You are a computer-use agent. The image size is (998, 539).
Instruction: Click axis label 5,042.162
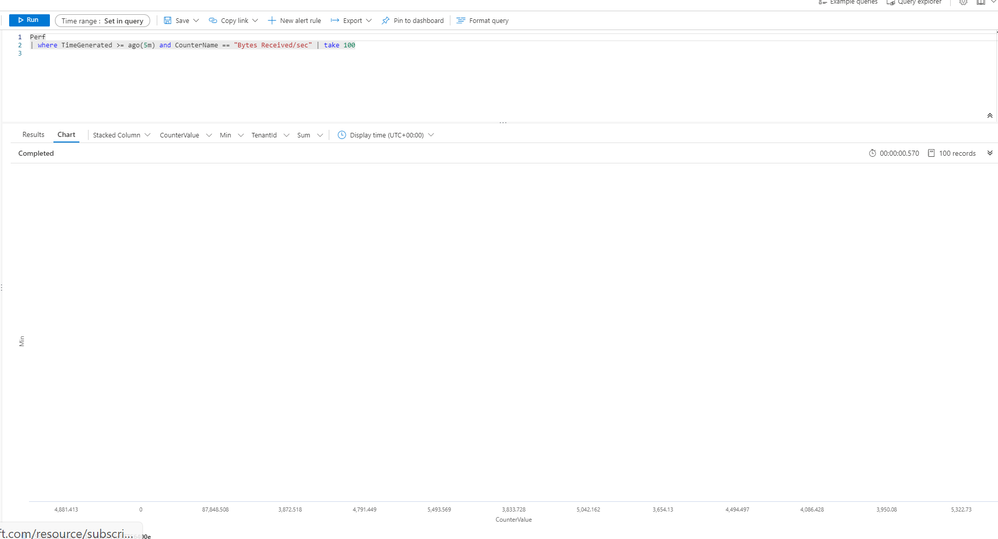pos(588,510)
